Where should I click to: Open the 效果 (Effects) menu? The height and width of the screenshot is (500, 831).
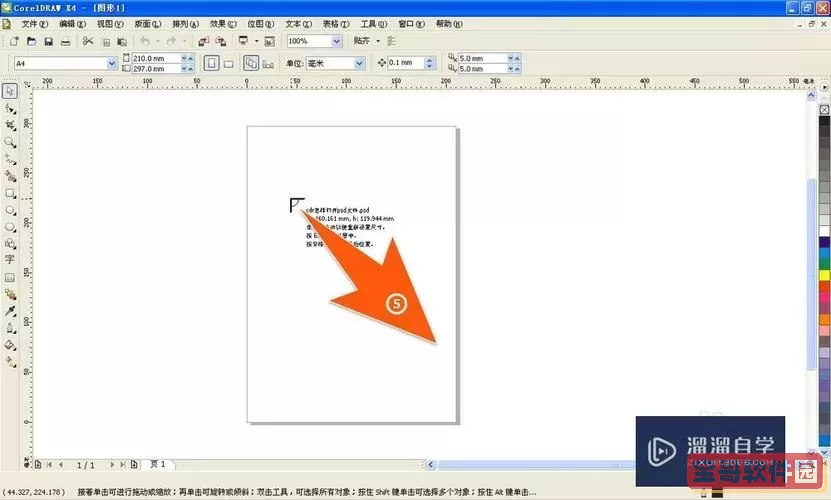pos(223,24)
